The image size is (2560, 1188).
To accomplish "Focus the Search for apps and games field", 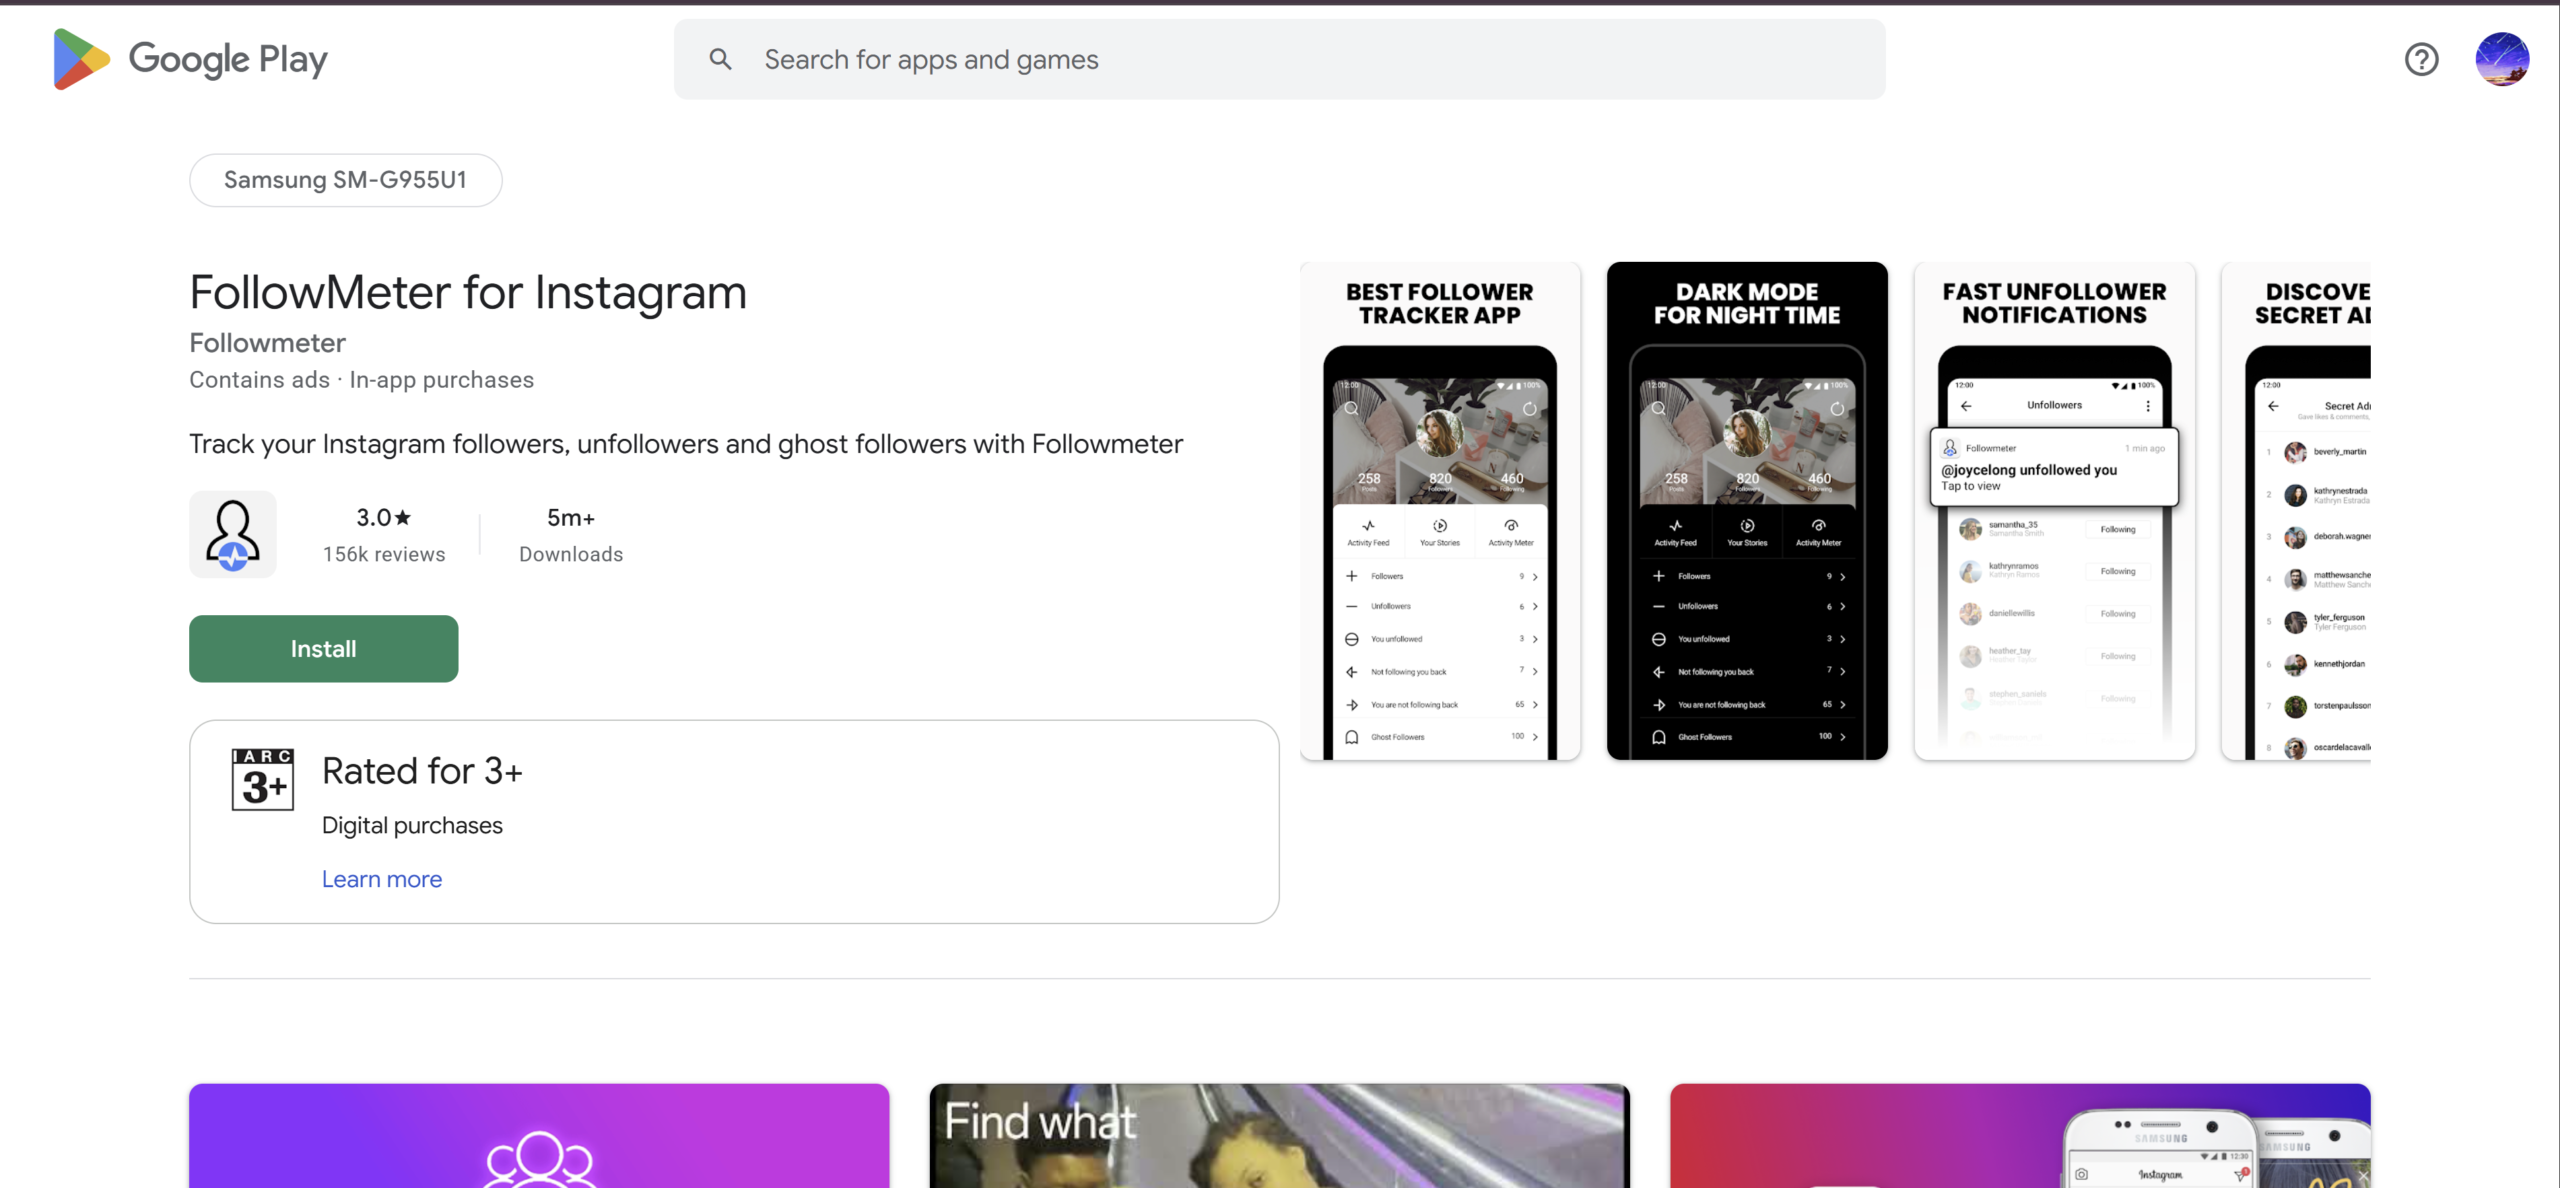I will click(1279, 59).
